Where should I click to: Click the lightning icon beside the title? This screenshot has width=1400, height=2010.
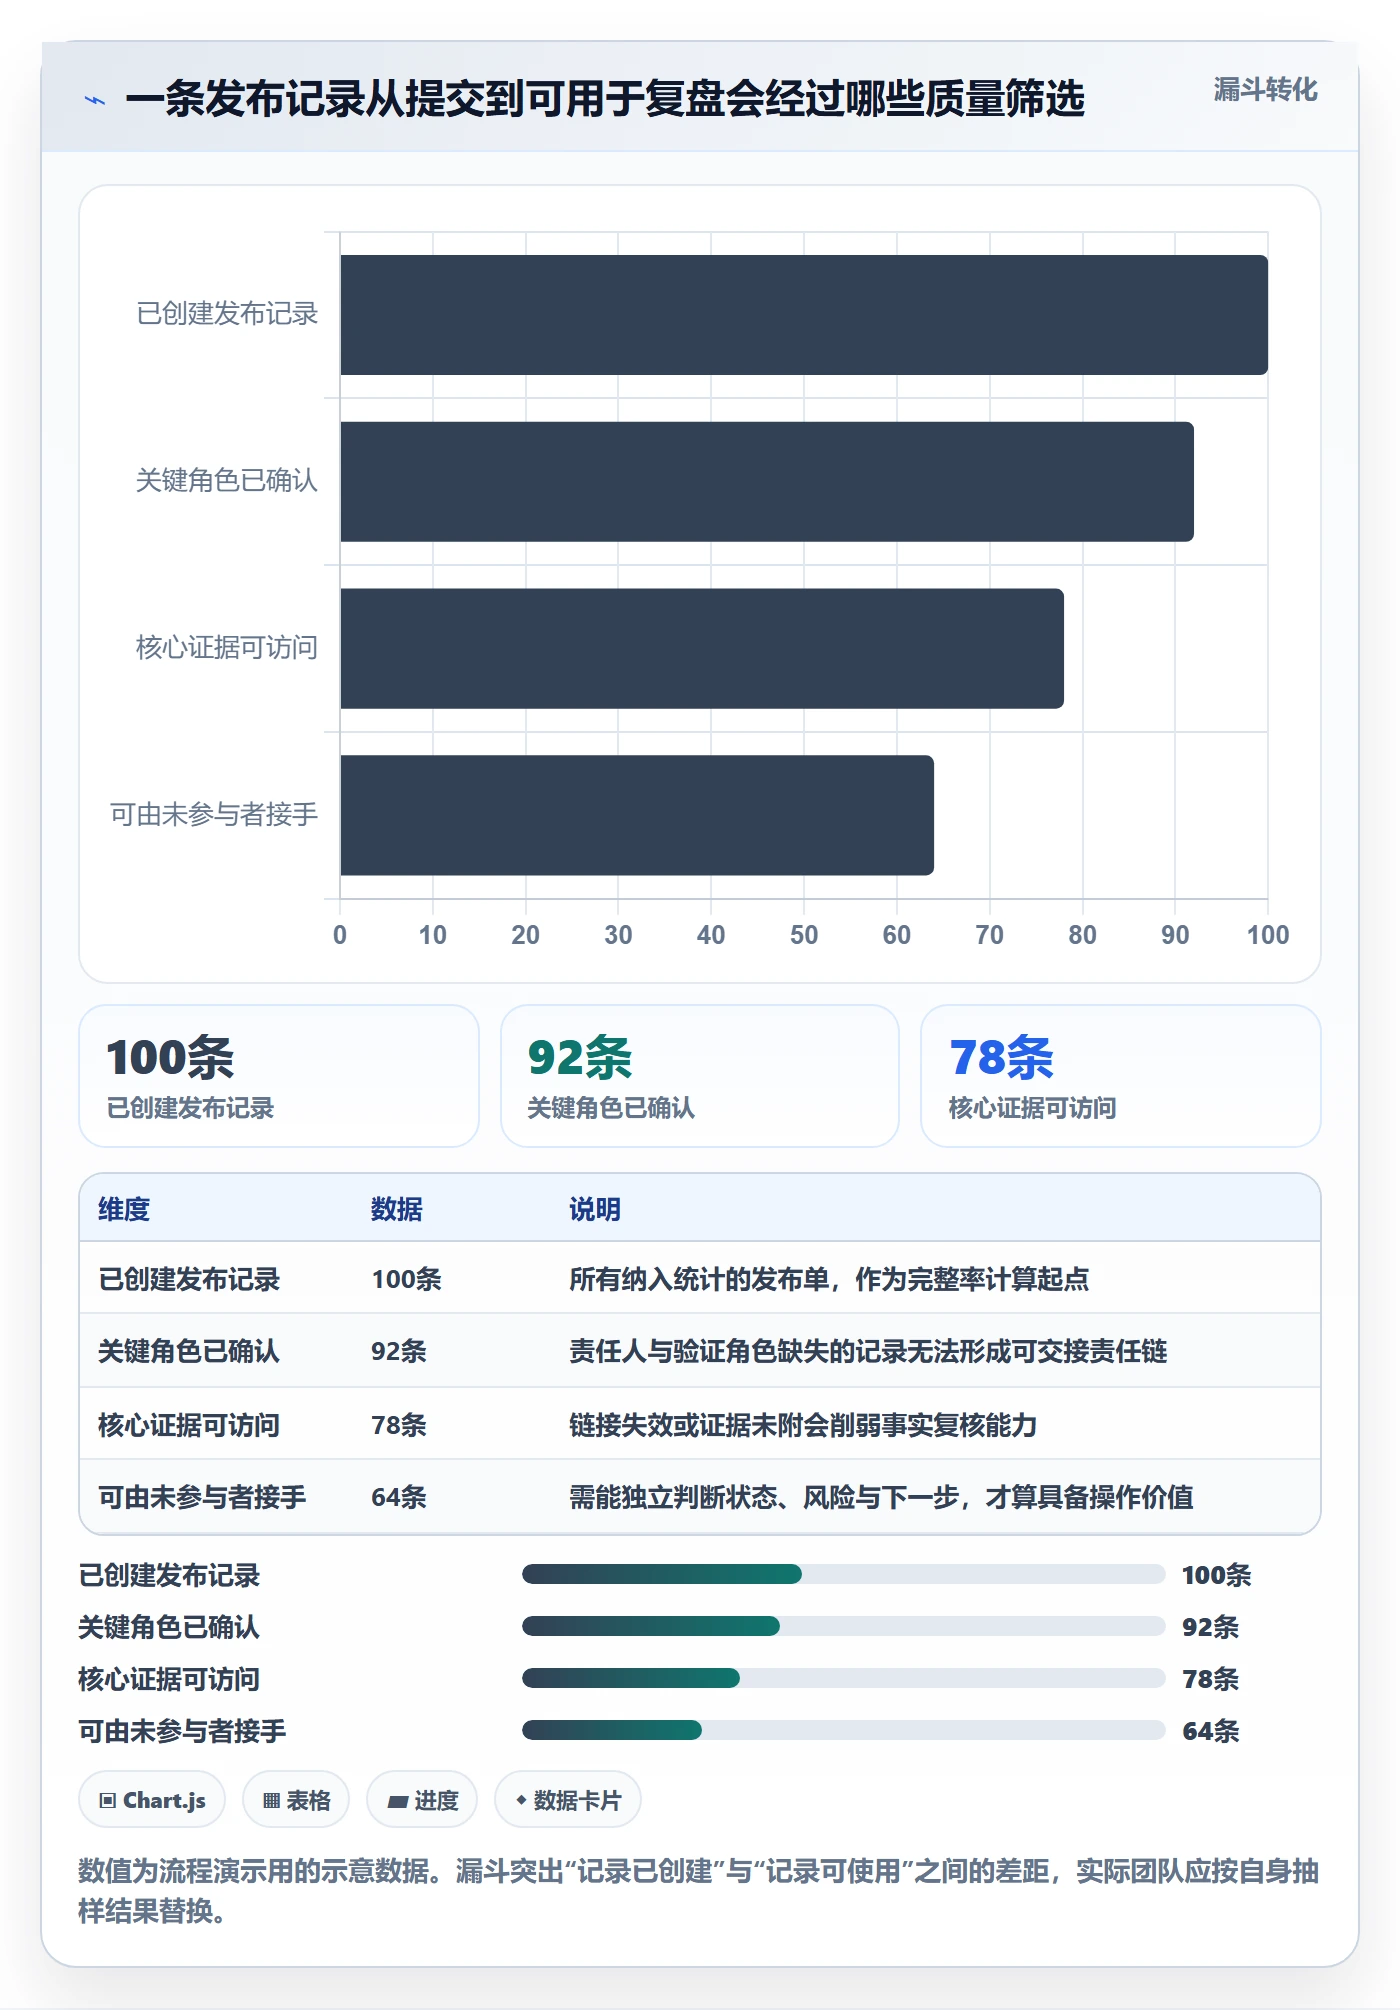pos(95,100)
